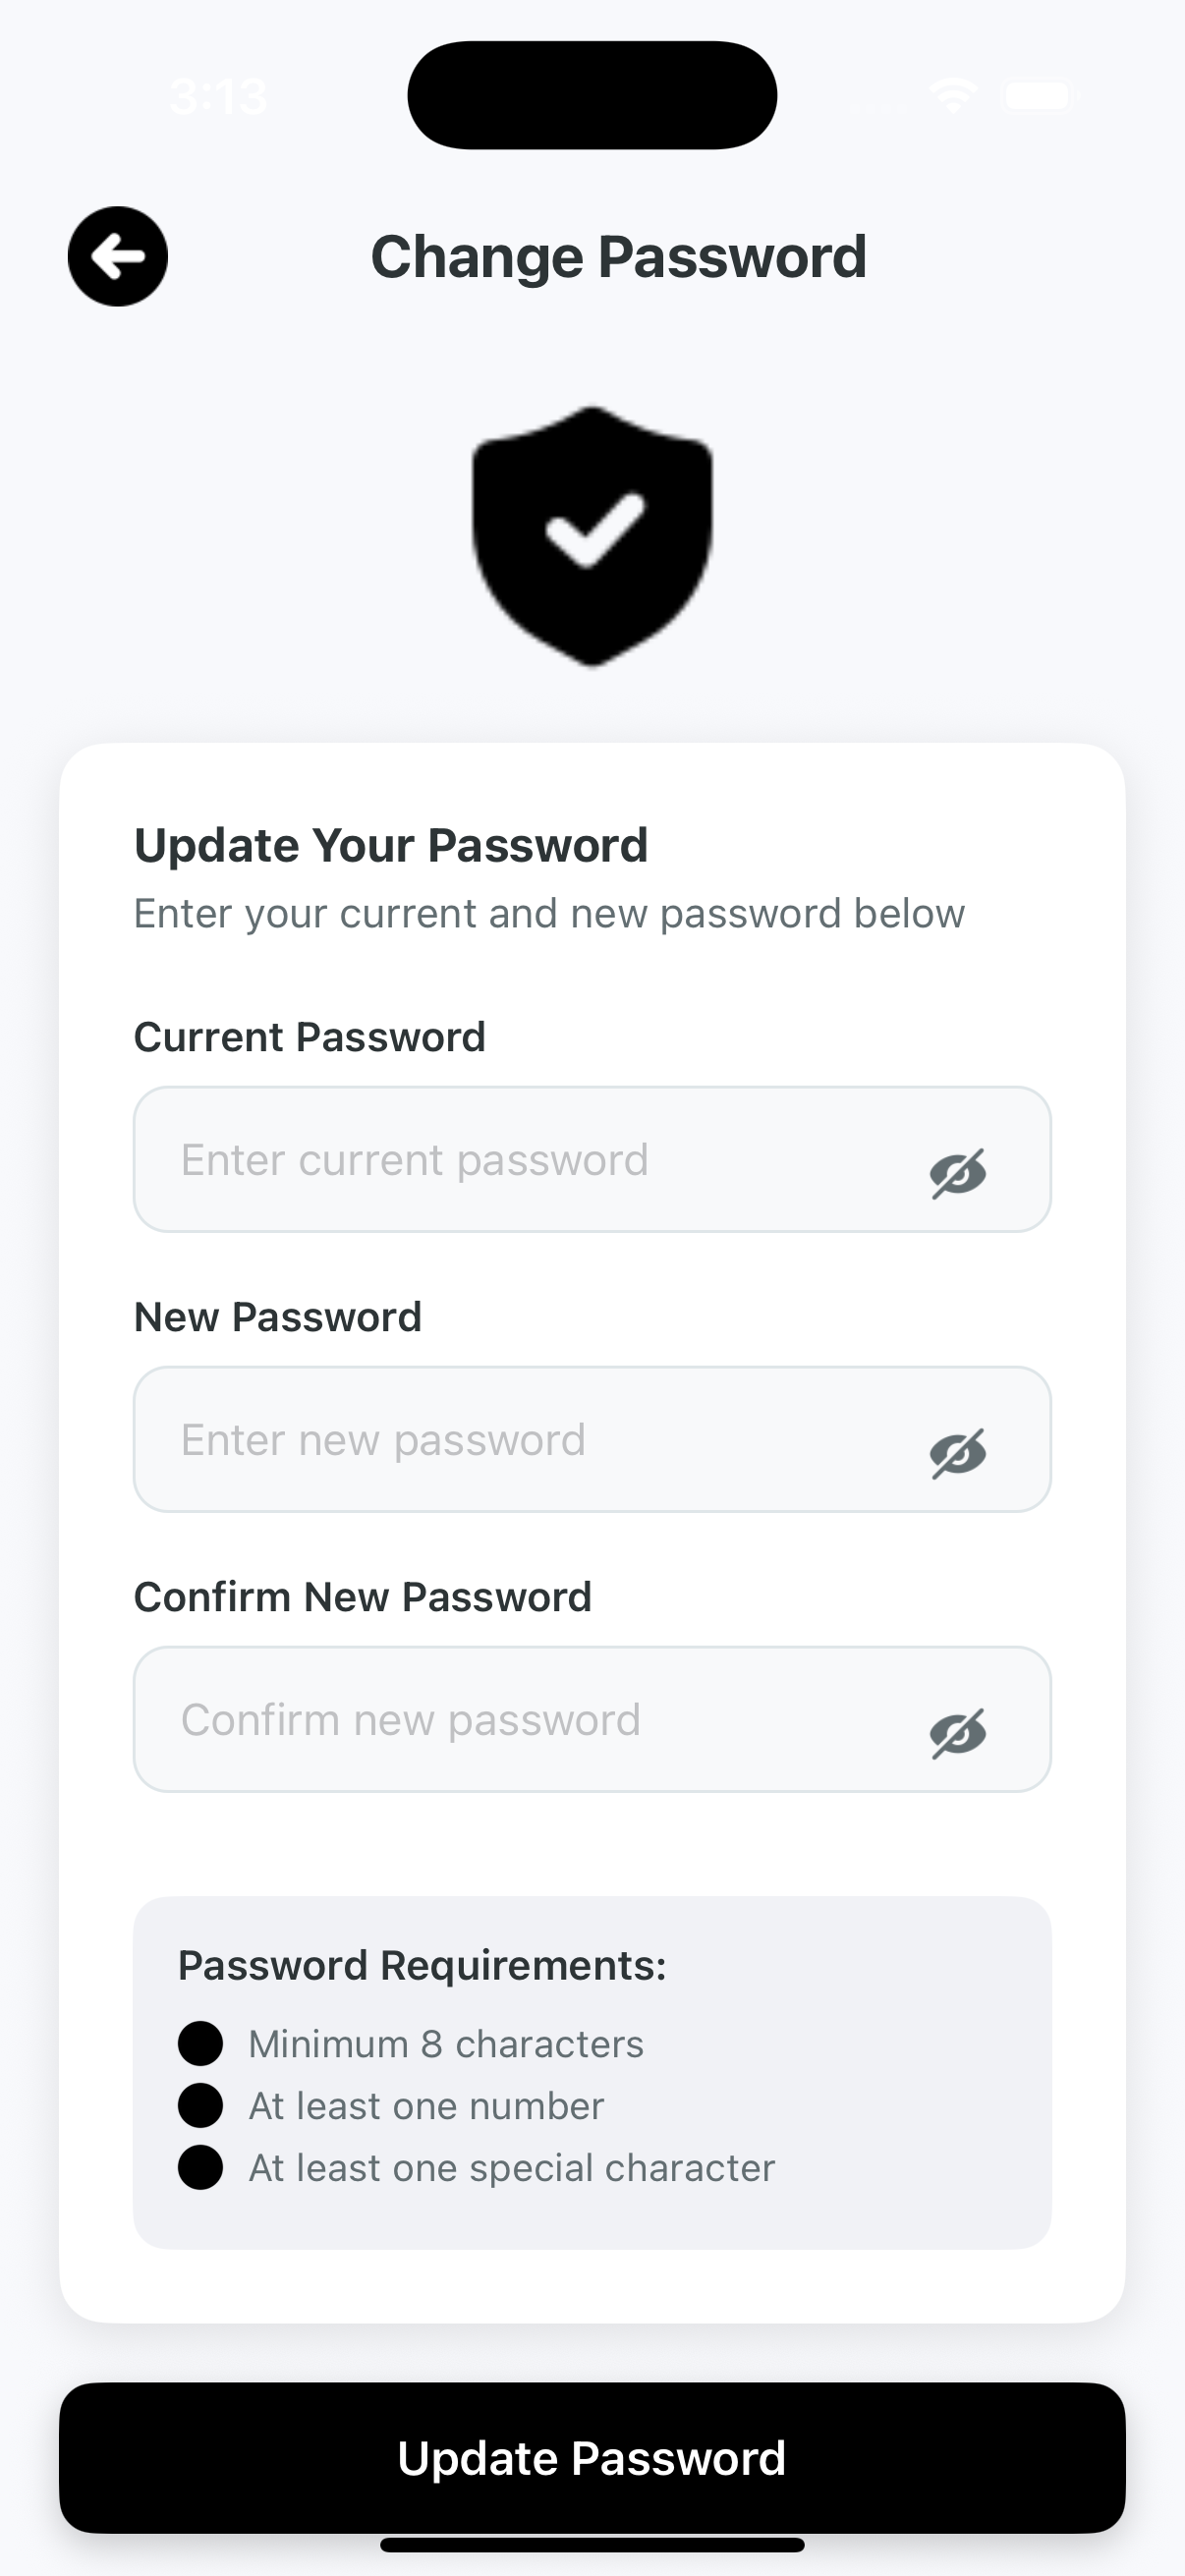Click bullet beside At least one number
This screenshot has width=1185, height=2576.
(200, 2105)
